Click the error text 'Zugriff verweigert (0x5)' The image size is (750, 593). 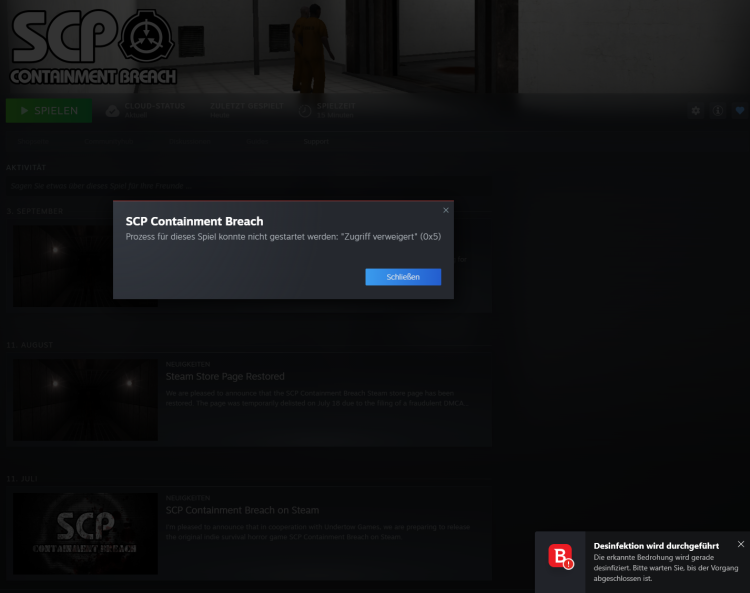[x=391, y=237]
